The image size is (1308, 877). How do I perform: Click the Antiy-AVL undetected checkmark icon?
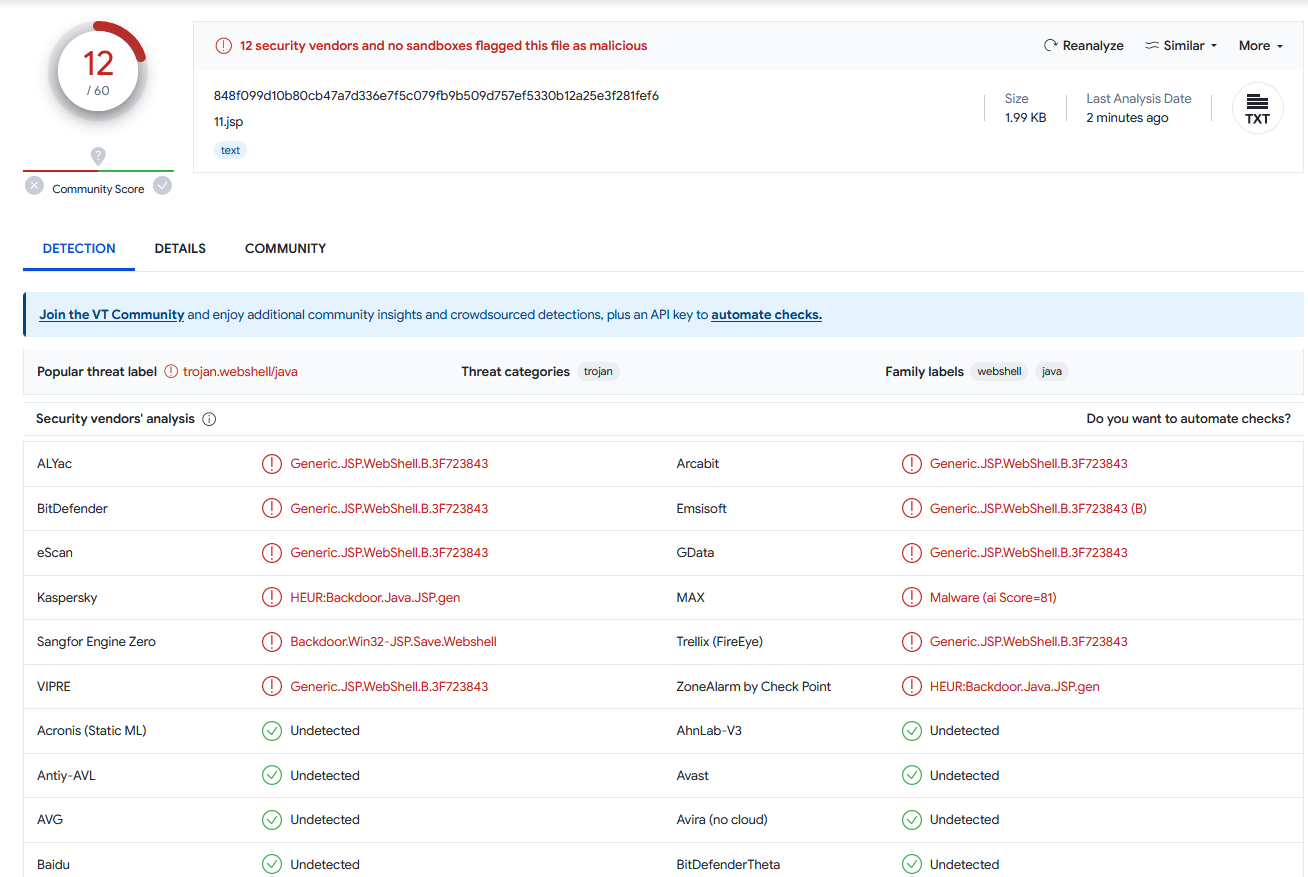click(271, 775)
